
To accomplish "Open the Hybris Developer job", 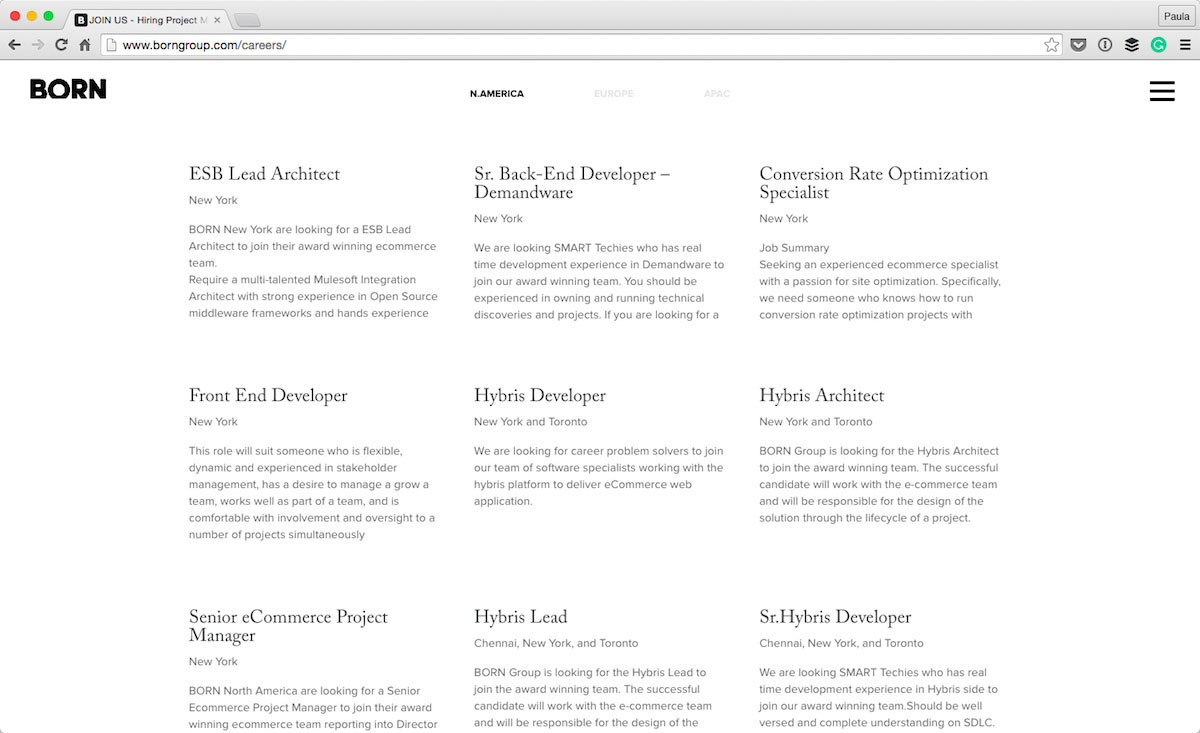I will pyautogui.click(x=540, y=396).
